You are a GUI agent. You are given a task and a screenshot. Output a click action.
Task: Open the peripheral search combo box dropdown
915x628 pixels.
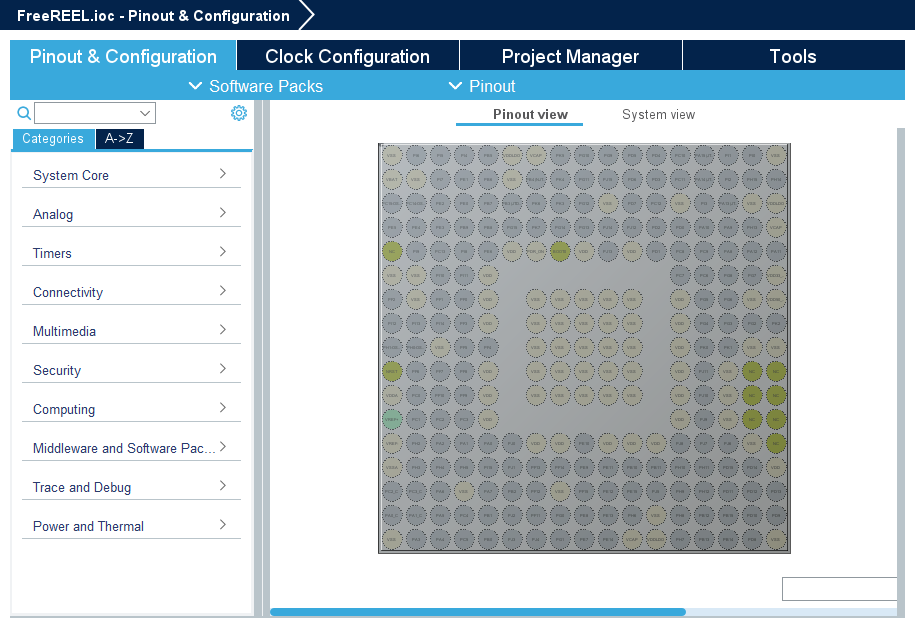click(x=145, y=113)
